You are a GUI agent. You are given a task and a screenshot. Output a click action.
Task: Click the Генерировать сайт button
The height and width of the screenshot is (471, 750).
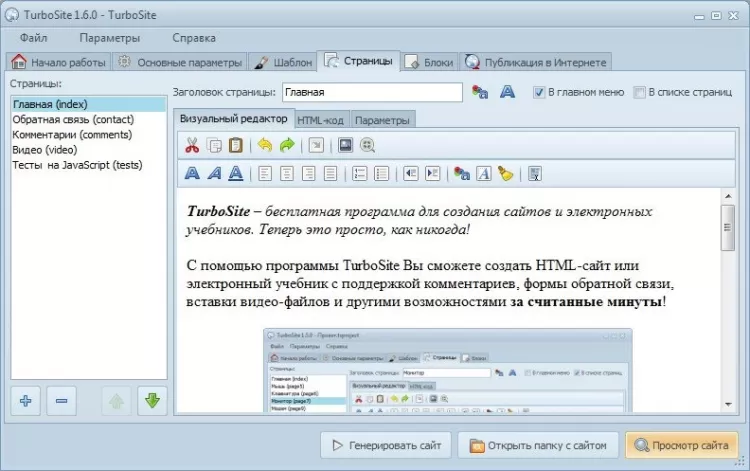point(386,445)
